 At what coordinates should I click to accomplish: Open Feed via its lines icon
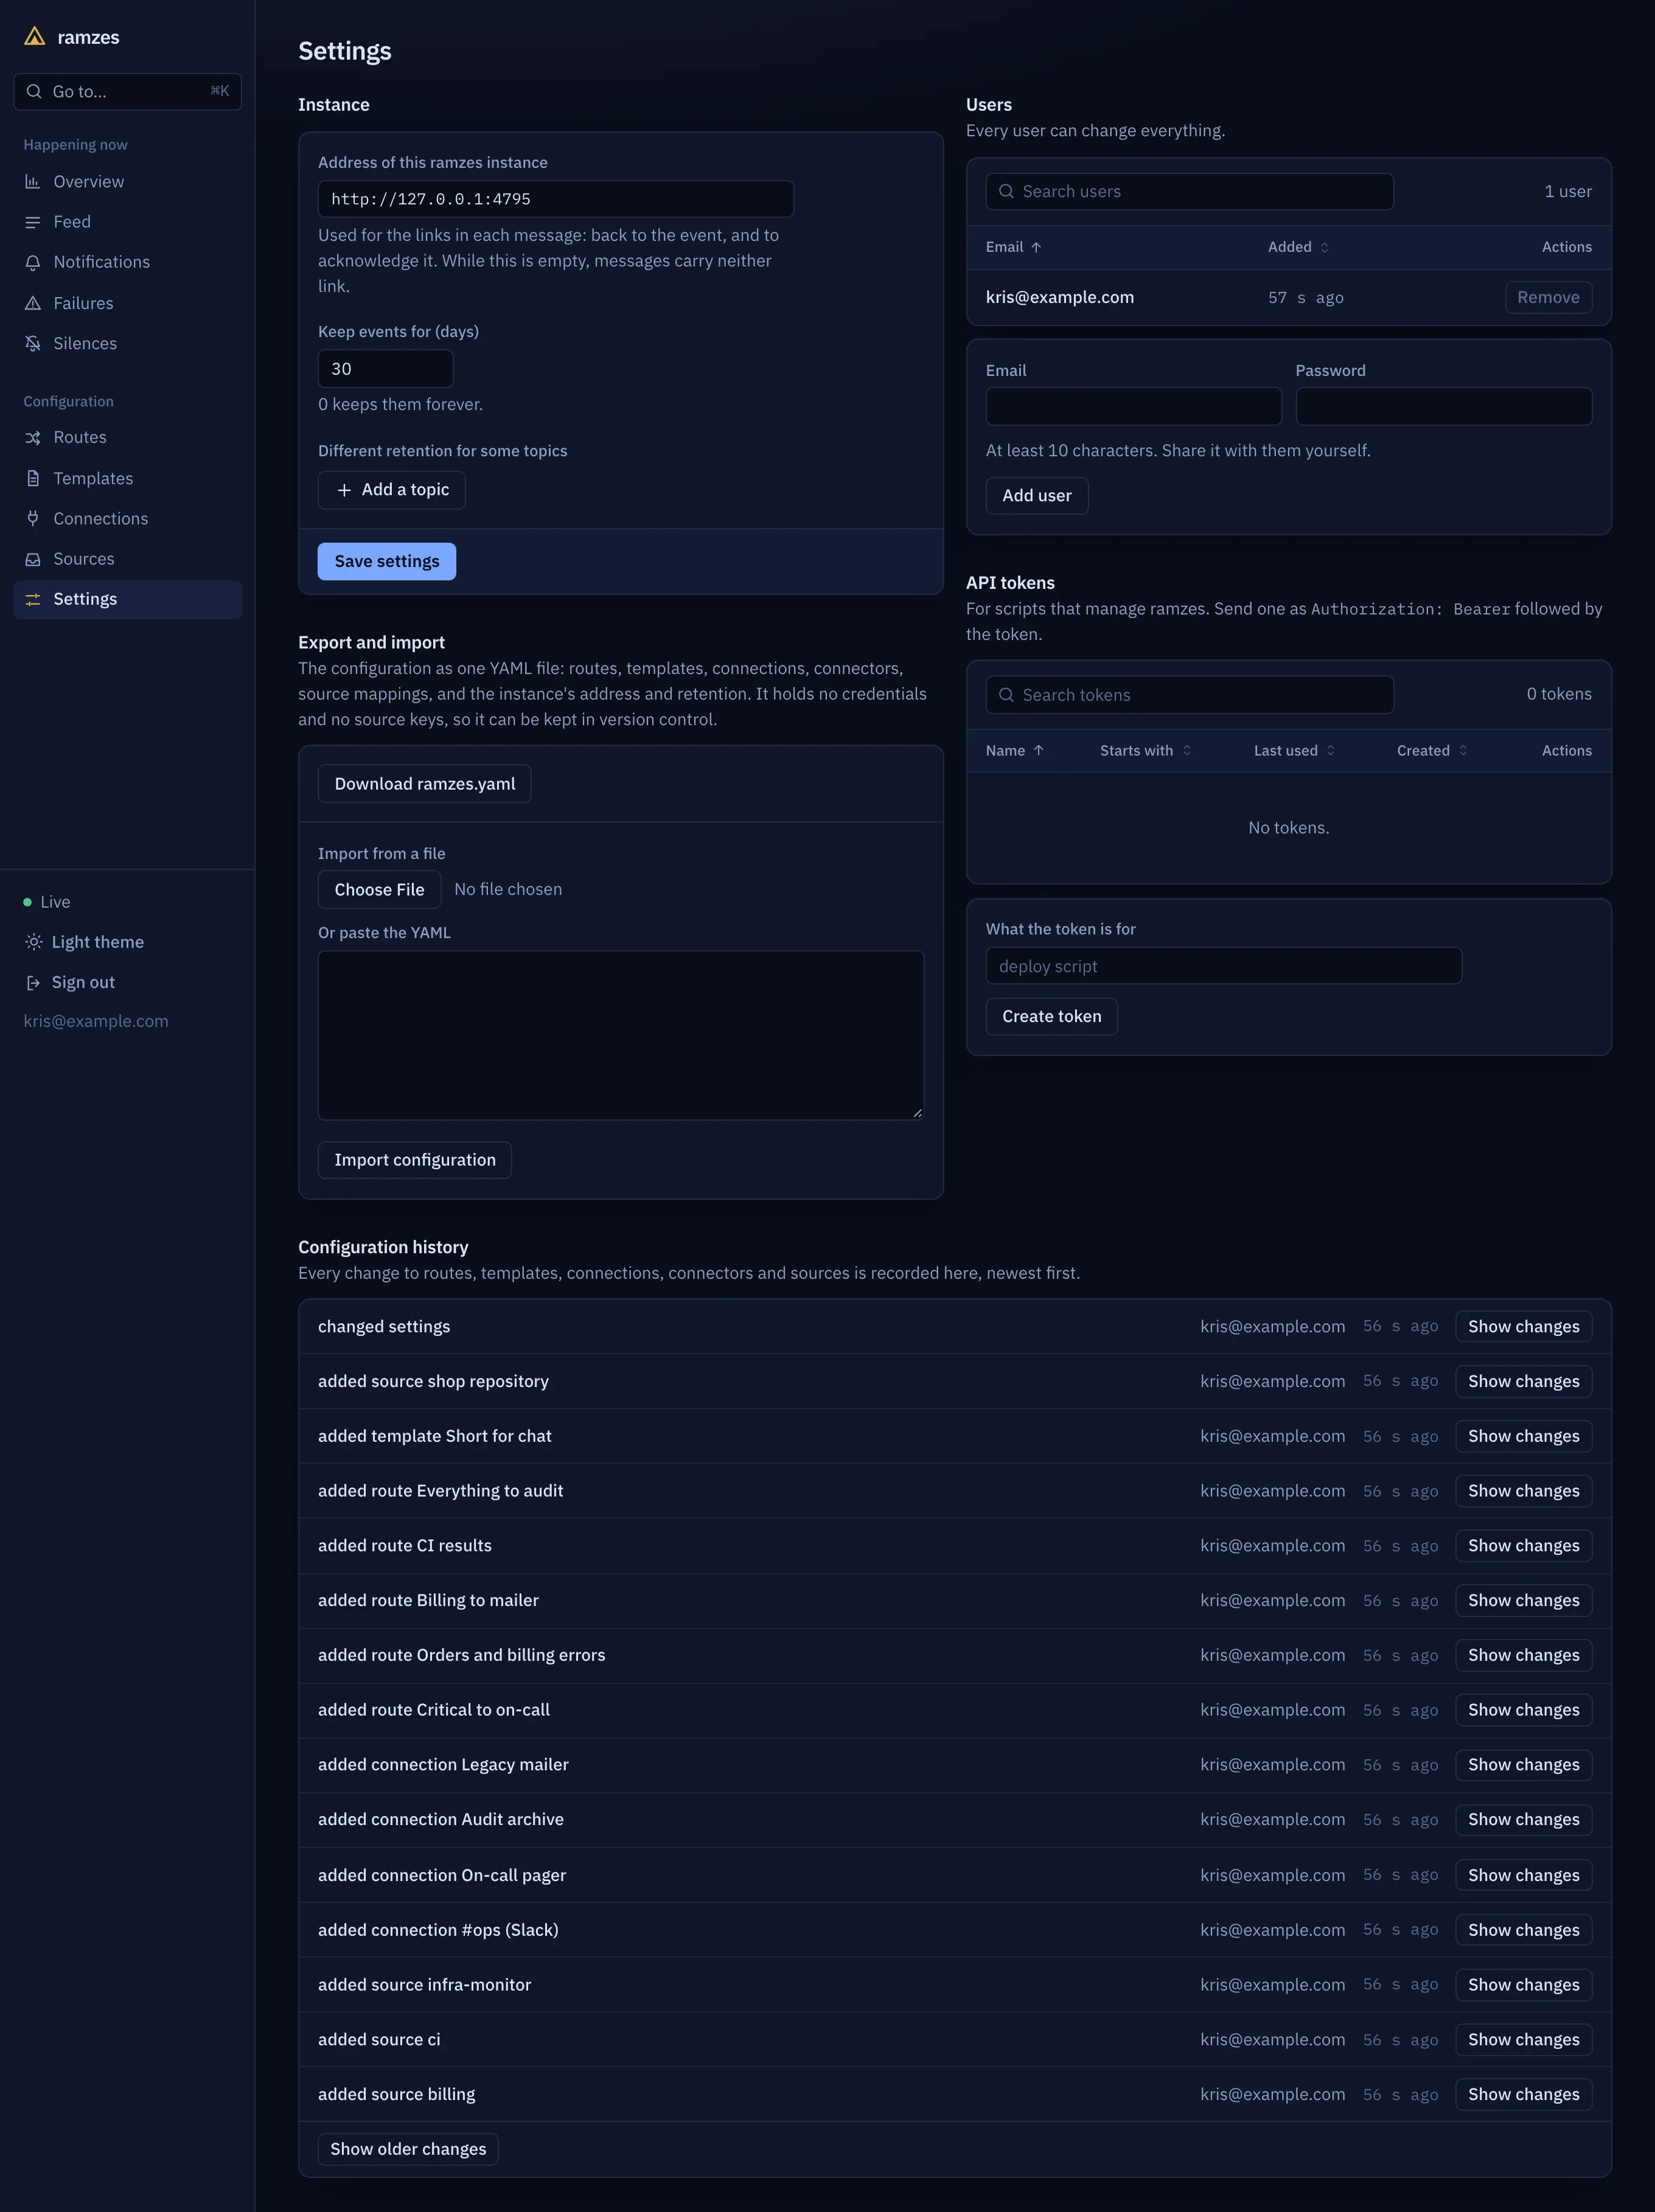click(33, 222)
